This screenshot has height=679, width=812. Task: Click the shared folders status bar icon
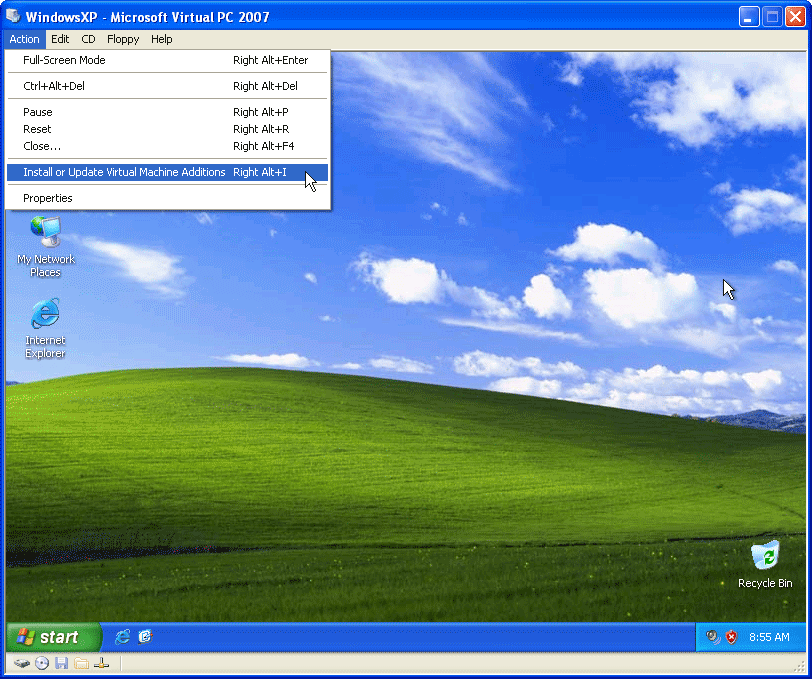81,663
